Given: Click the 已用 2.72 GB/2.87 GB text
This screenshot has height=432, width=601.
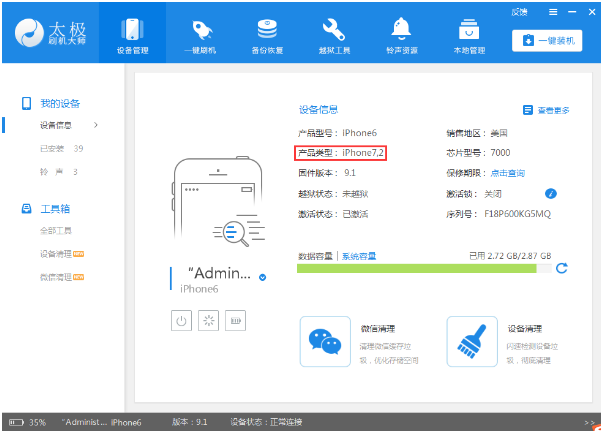Looking at the screenshot, I should pos(510,256).
